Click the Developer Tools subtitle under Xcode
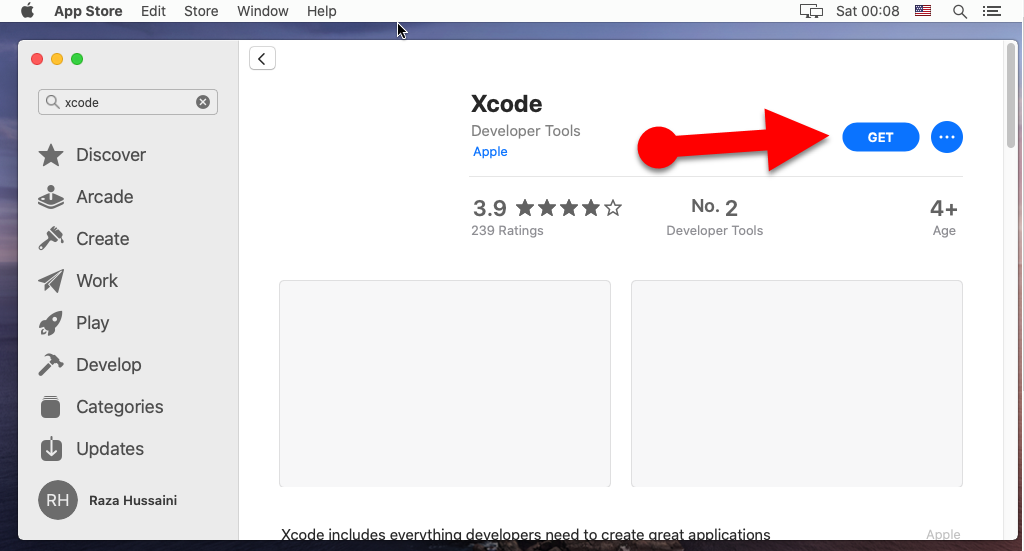This screenshot has height=551, width=1024. [x=526, y=131]
